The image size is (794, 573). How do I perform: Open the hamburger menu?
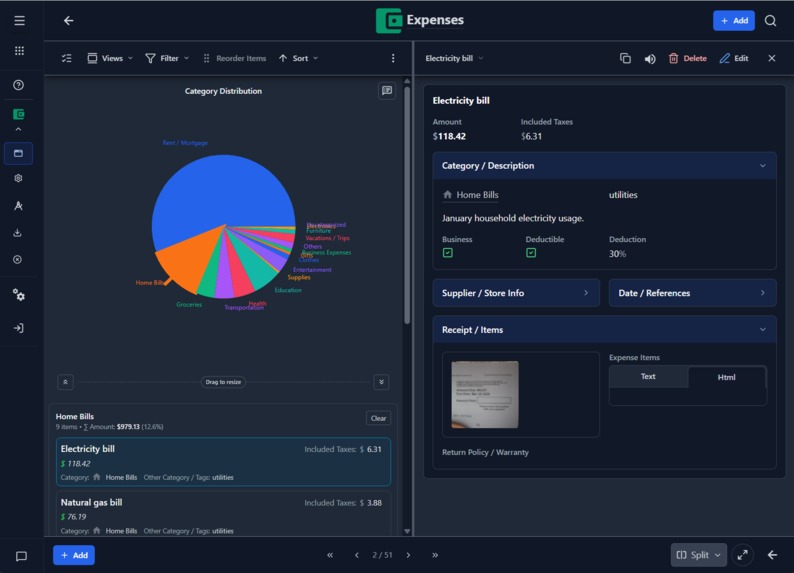click(19, 21)
